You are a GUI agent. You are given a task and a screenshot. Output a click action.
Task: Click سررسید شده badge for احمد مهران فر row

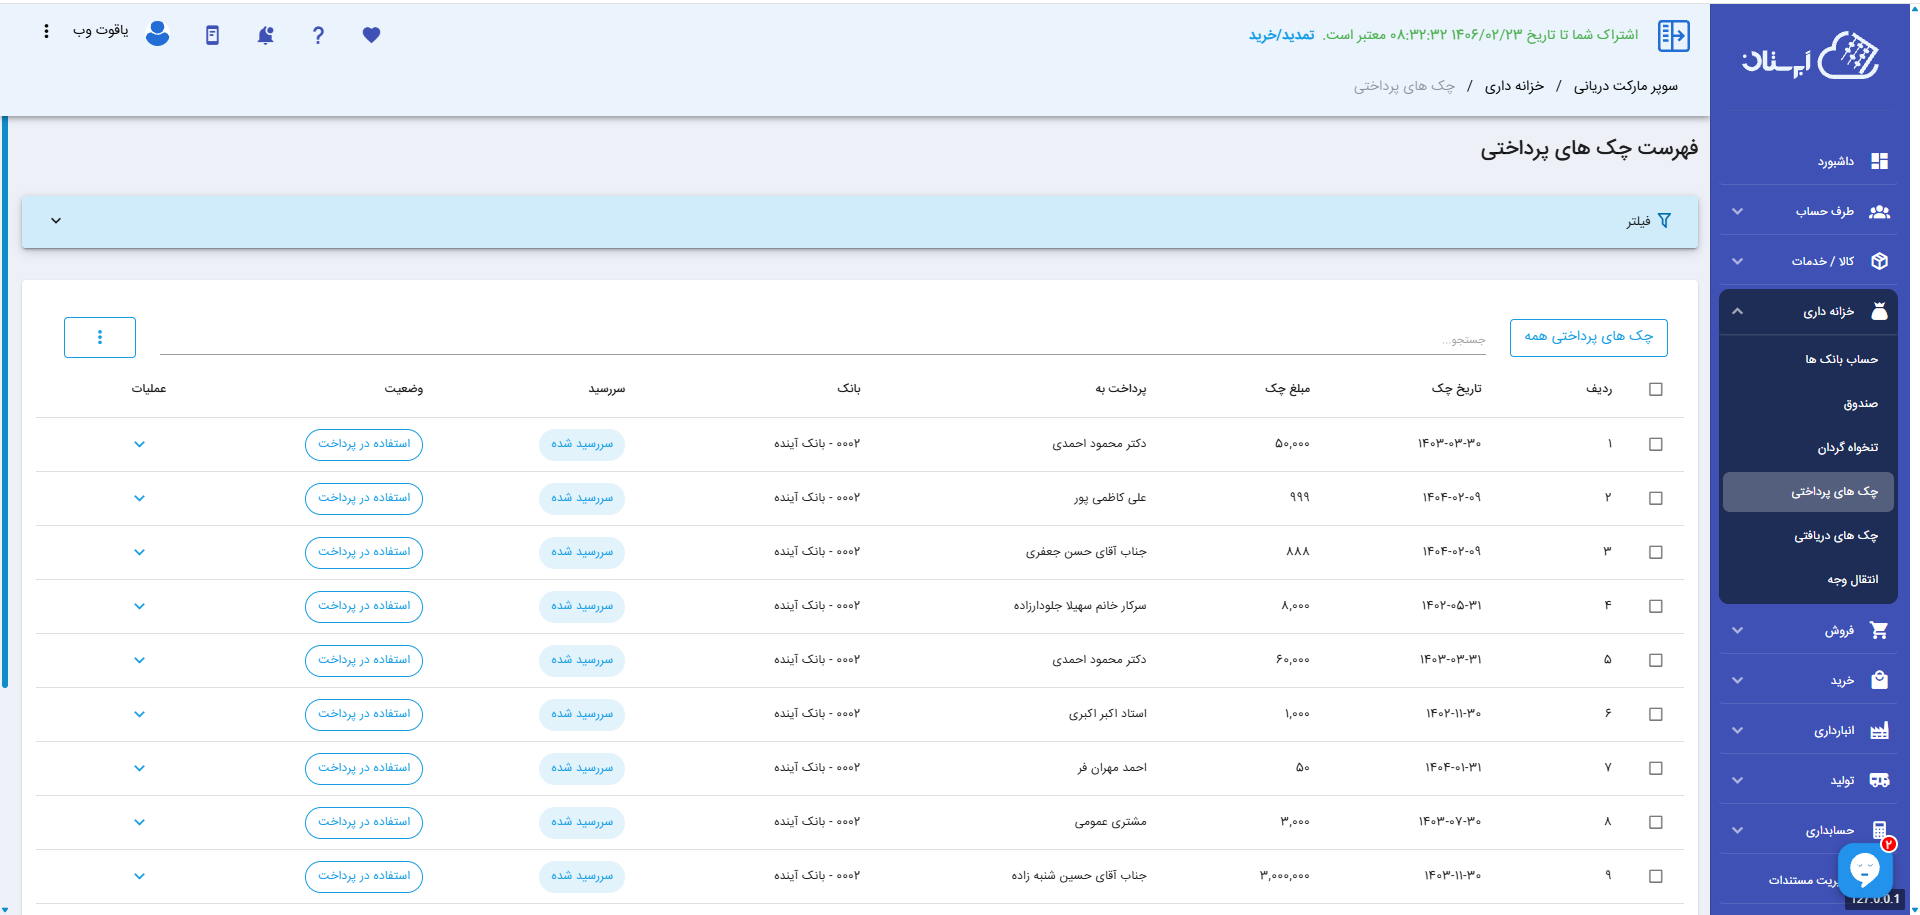(x=582, y=768)
